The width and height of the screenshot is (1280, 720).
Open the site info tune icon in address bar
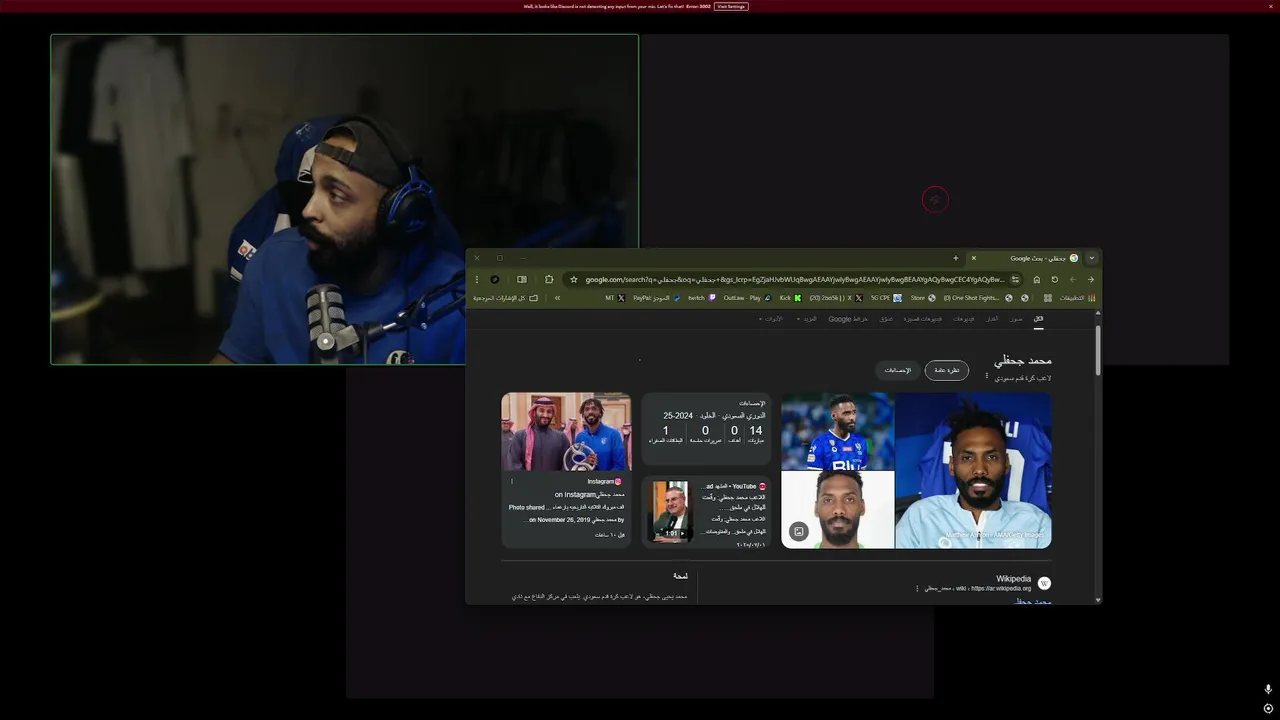[1015, 280]
